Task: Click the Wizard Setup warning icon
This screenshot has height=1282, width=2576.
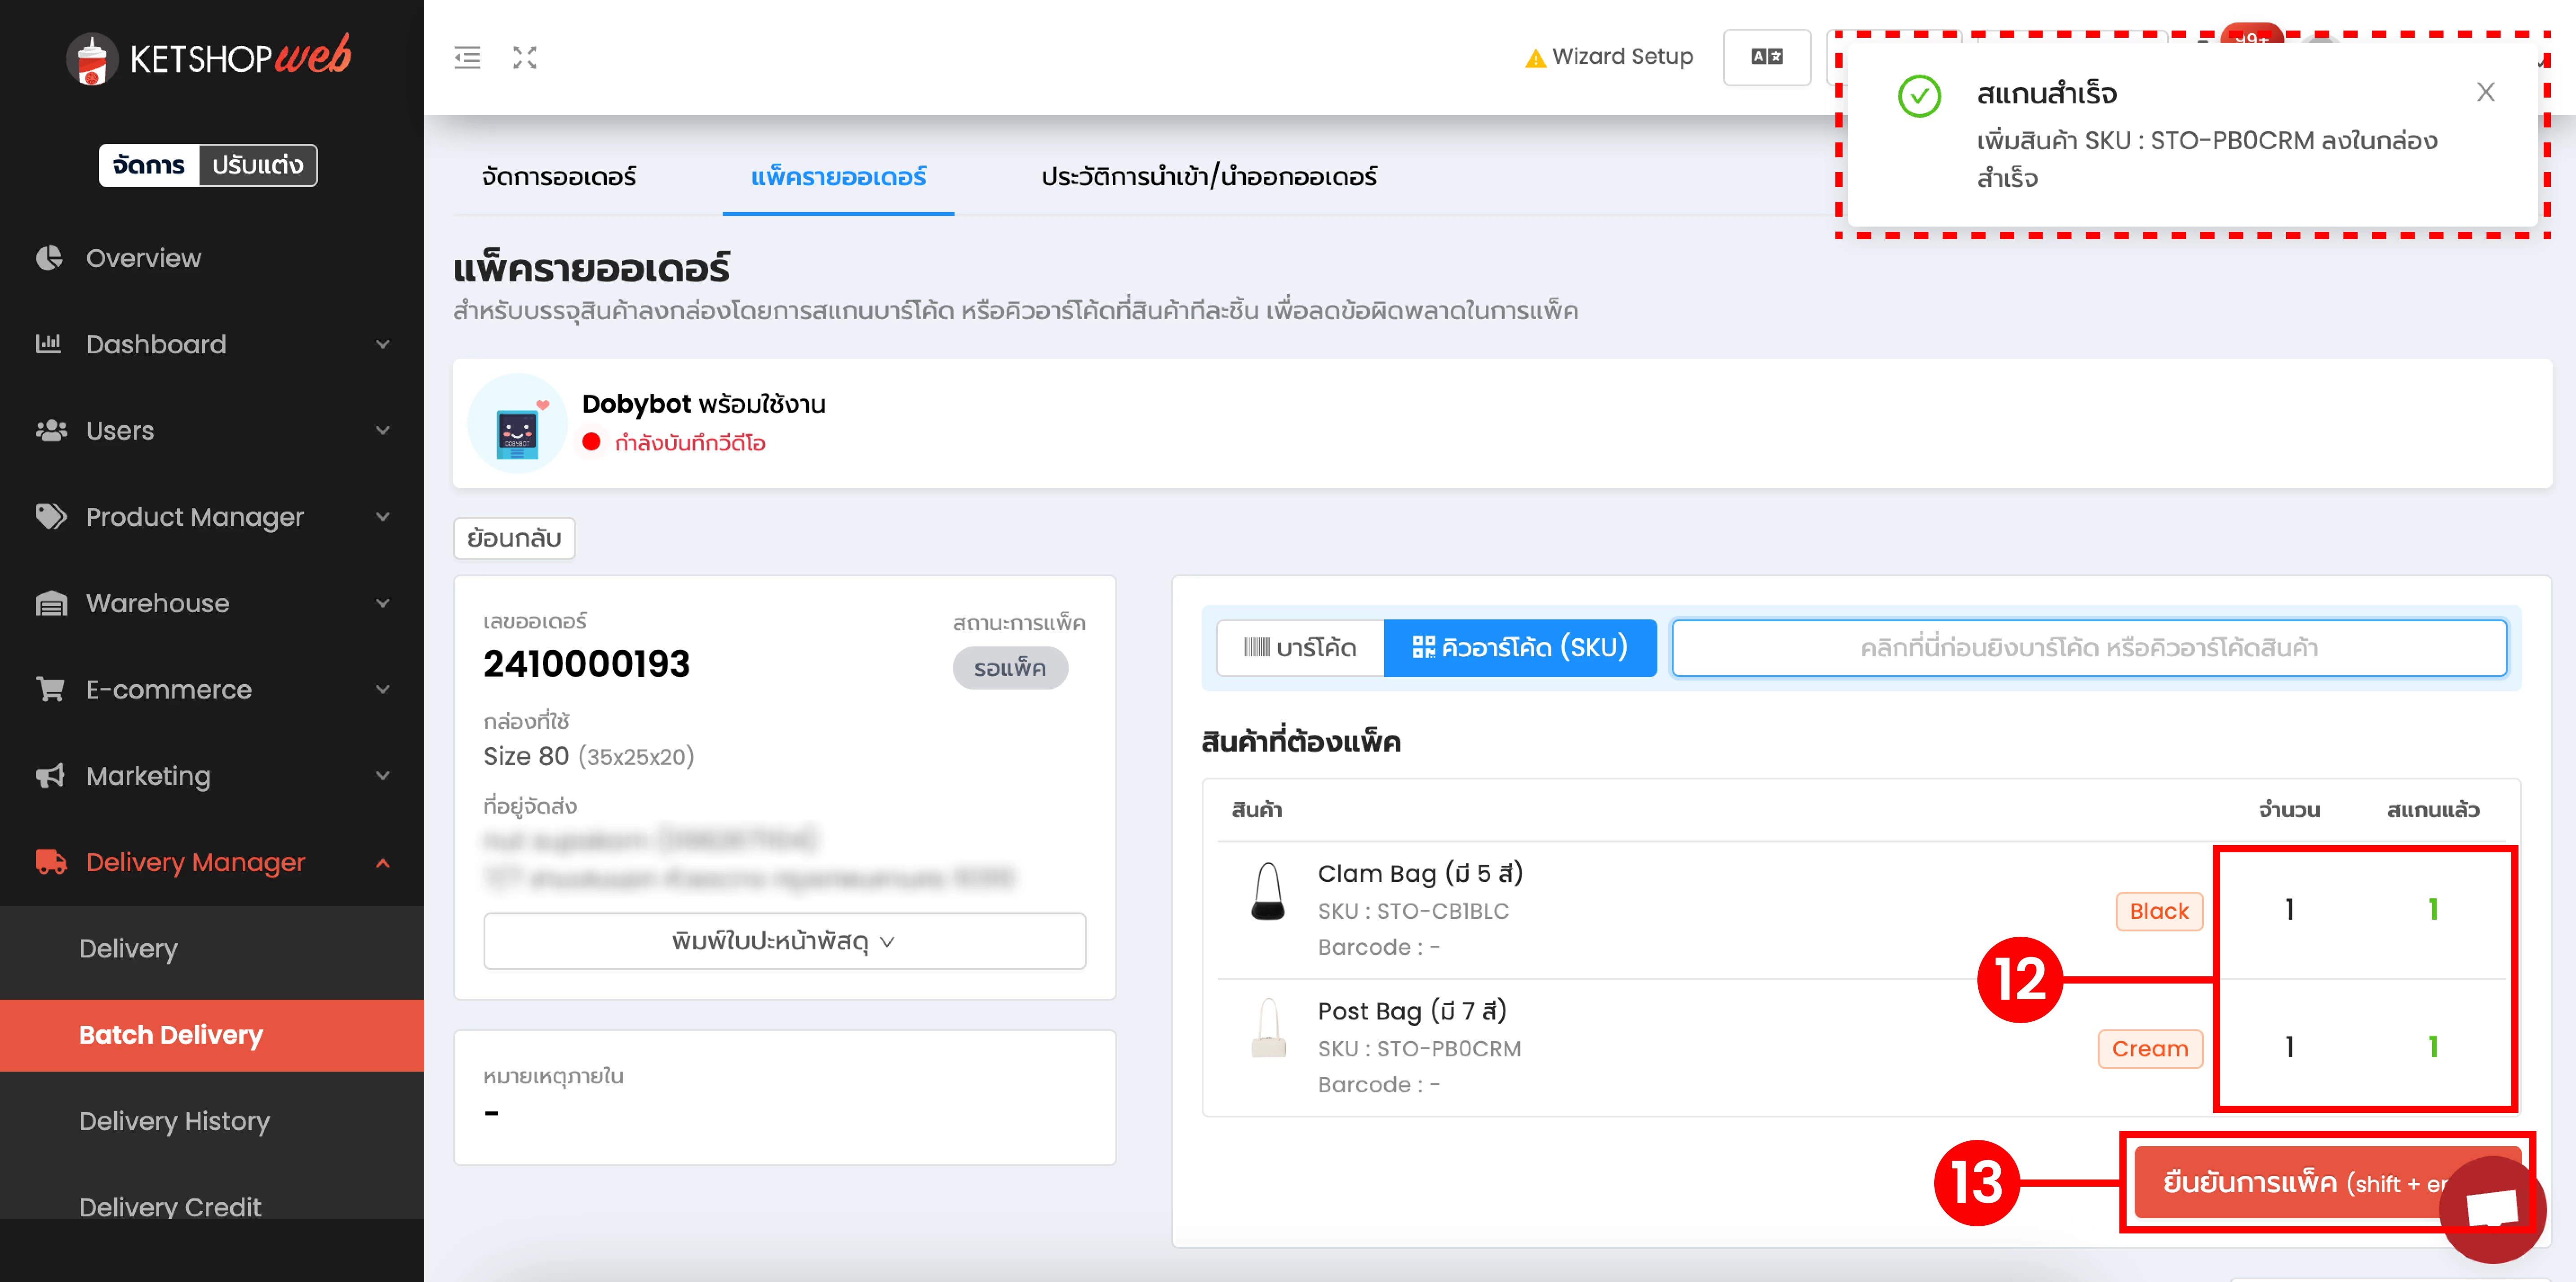Action: (1535, 58)
